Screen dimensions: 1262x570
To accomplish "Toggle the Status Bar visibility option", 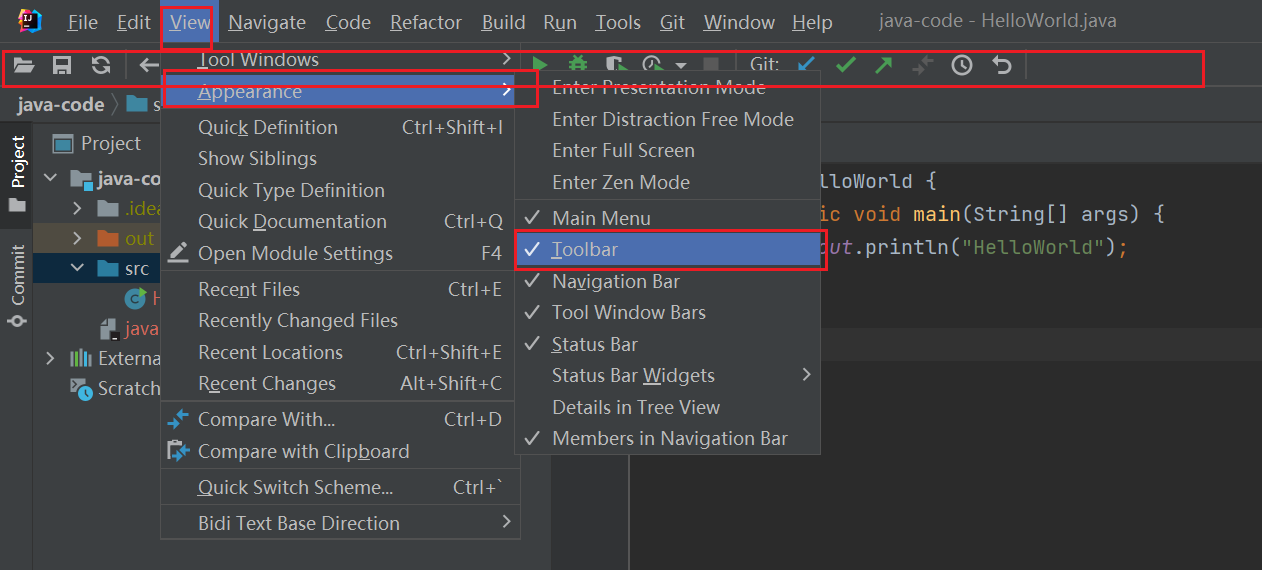I will click(x=594, y=344).
